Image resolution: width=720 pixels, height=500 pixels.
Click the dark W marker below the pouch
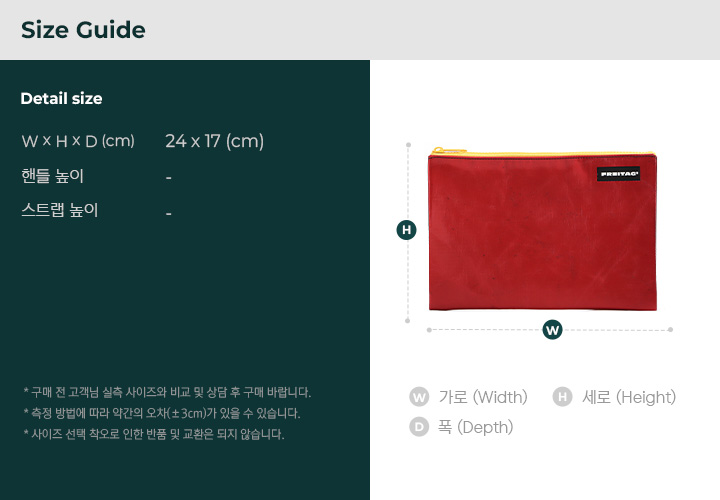click(x=552, y=330)
